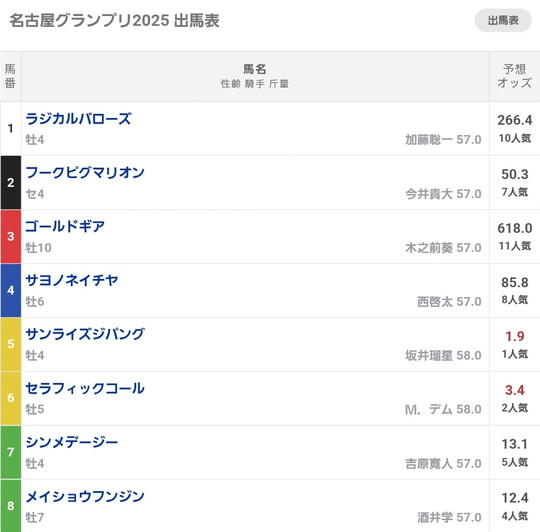
Task: Open horse メイショウフンジン link
Action: click(x=85, y=496)
